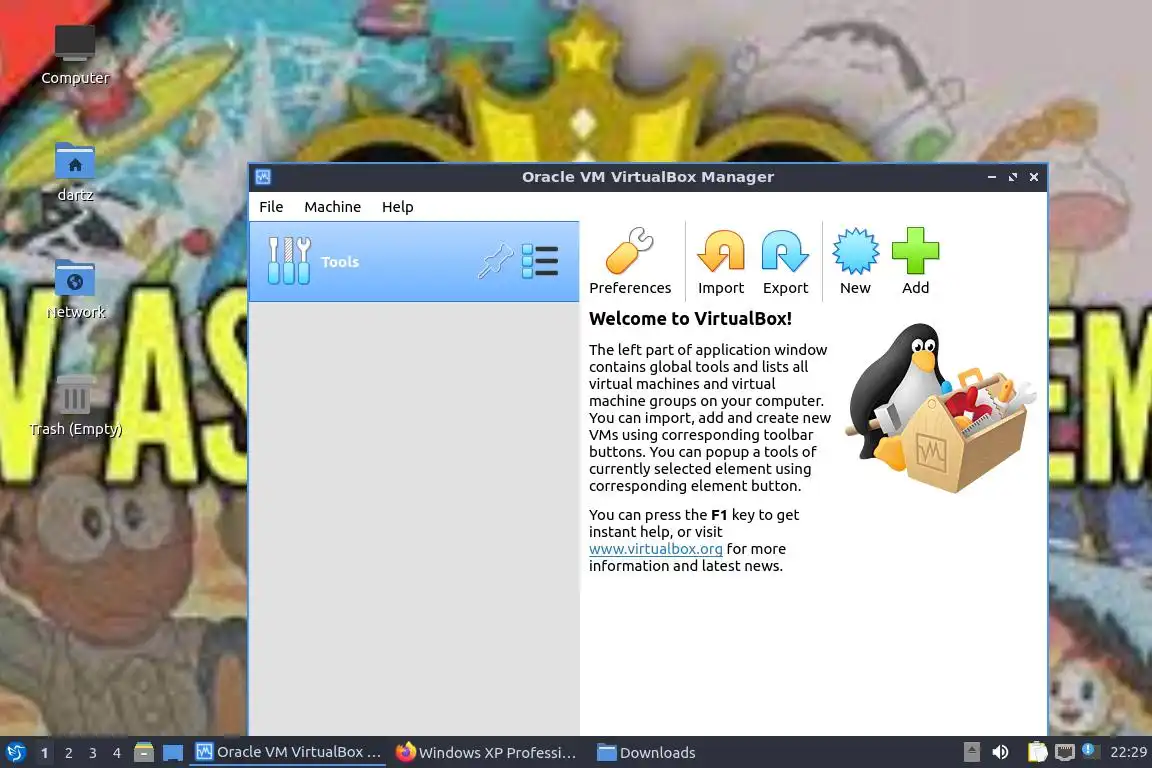This screenshot has width=1152, height=768.
Task: Click the 22:29 taskbar clock
Action: 1128,752
